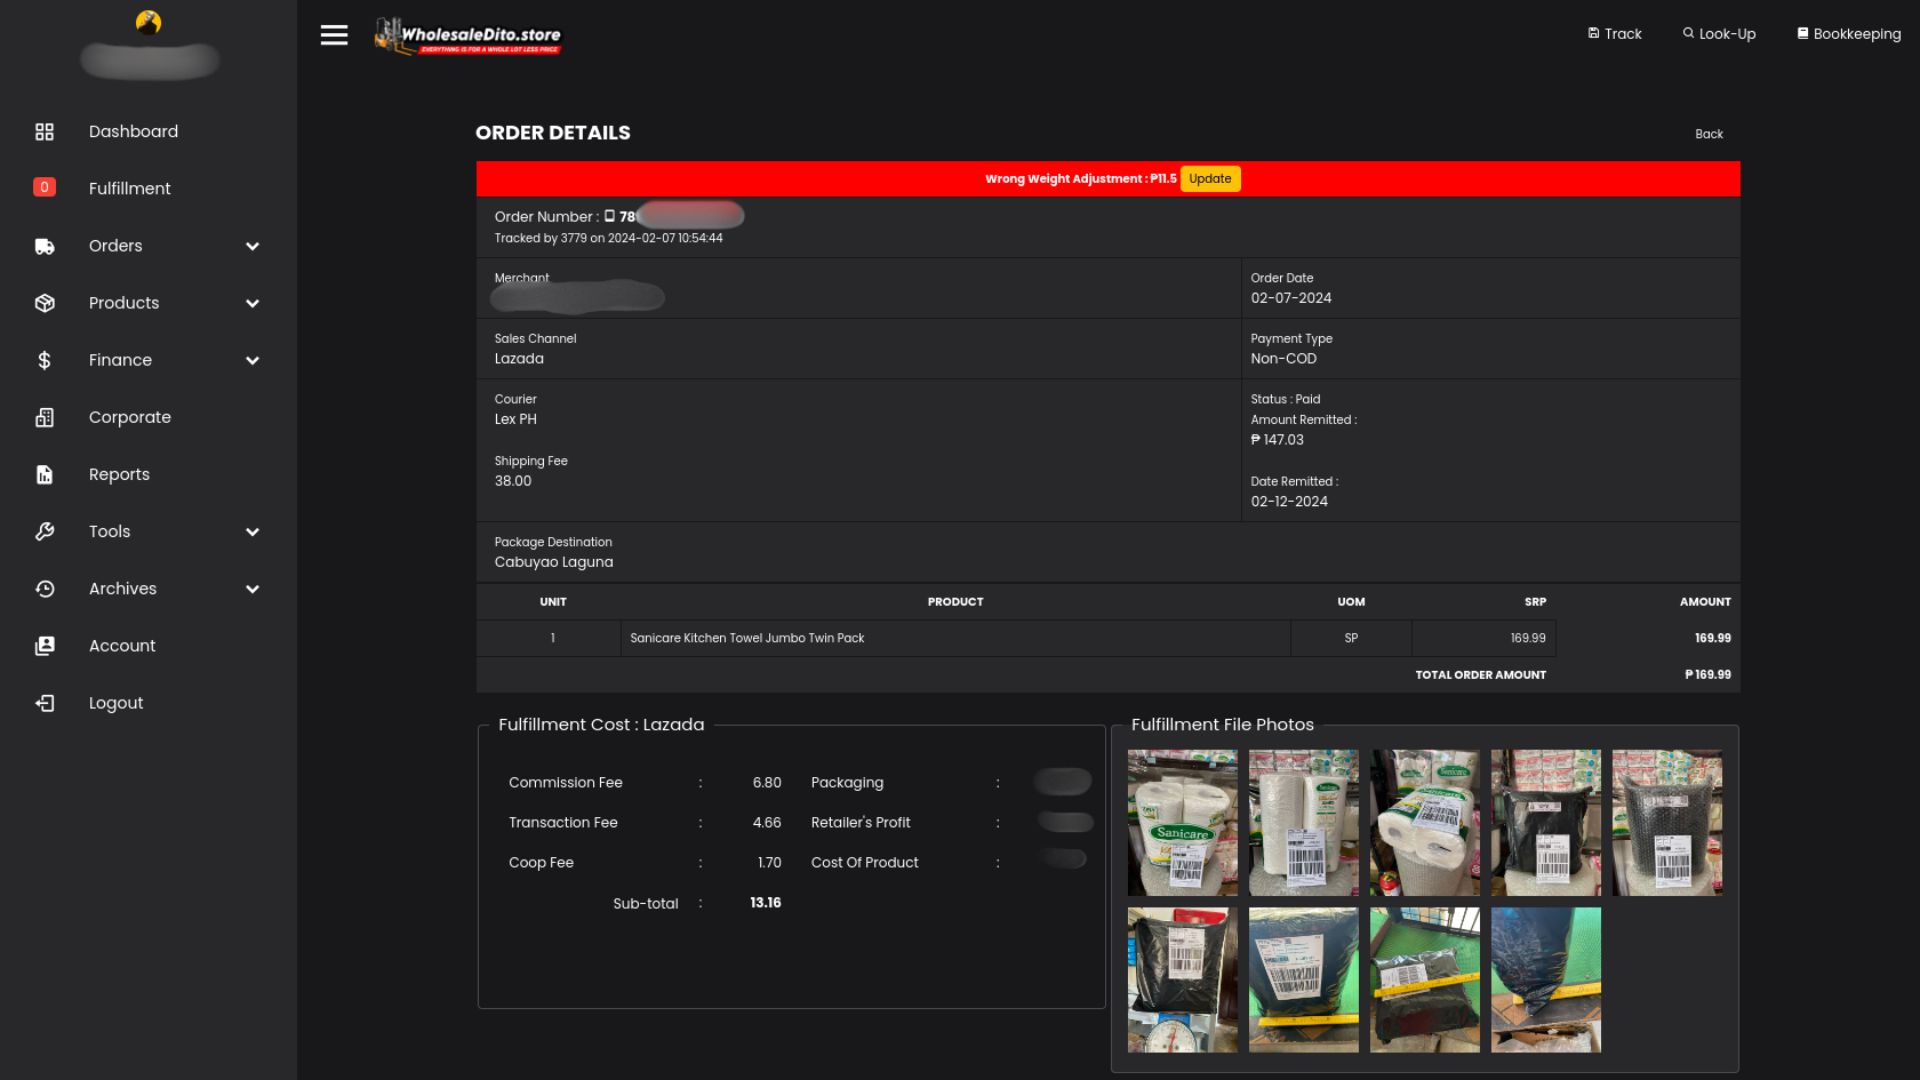This screenshot has width=1920, height=1080.
Task: Open the Sanicare kitchen towel photo thumbnail
Action: [x=1182, y=822]
